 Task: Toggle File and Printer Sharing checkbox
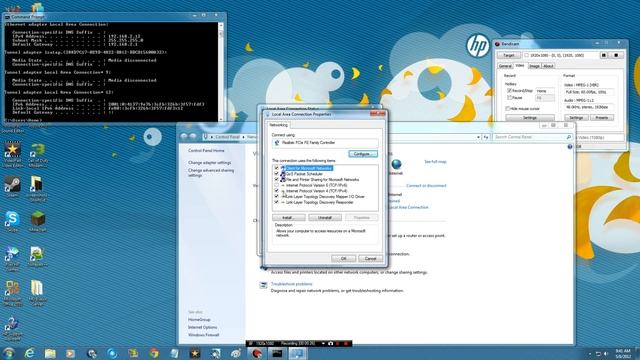[x=276, y=180]
